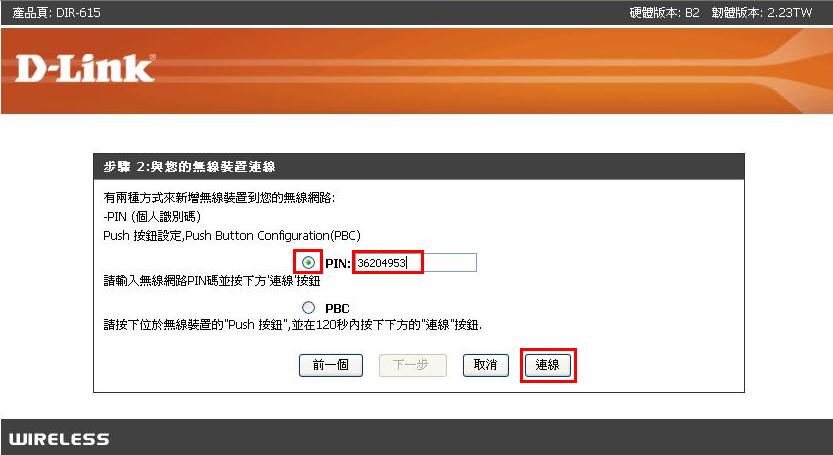Click the -PIN (個人識別碼) description line
The height and width of the screenshot is (455, 833).
152,217
